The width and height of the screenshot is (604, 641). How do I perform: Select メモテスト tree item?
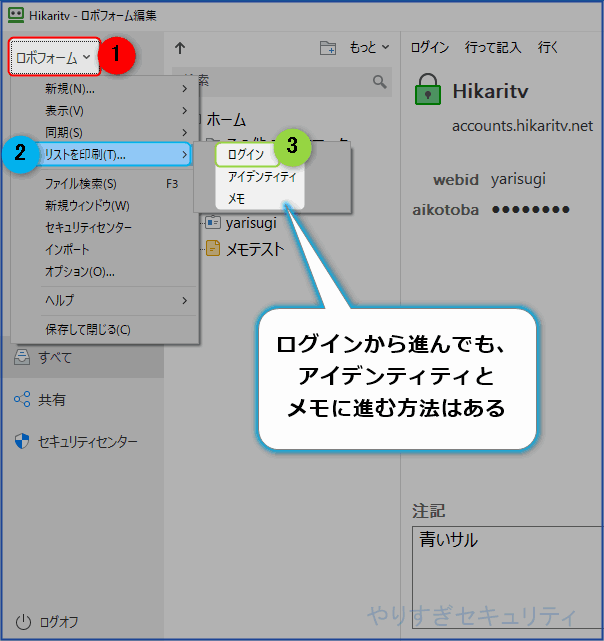click(255, 249)
